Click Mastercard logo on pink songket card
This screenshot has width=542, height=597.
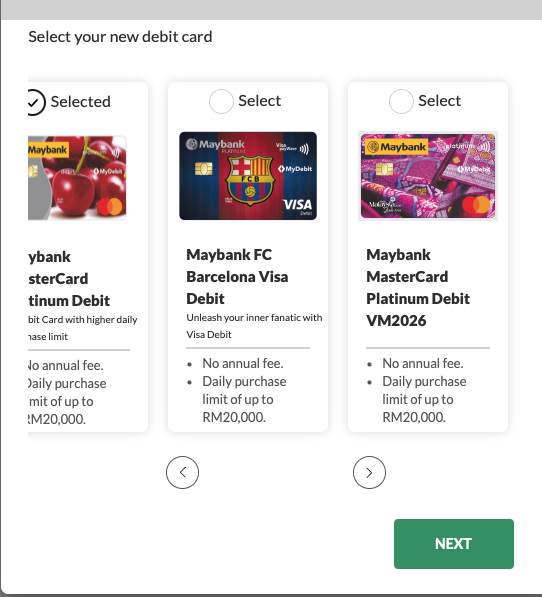click(x=476, y=204)
